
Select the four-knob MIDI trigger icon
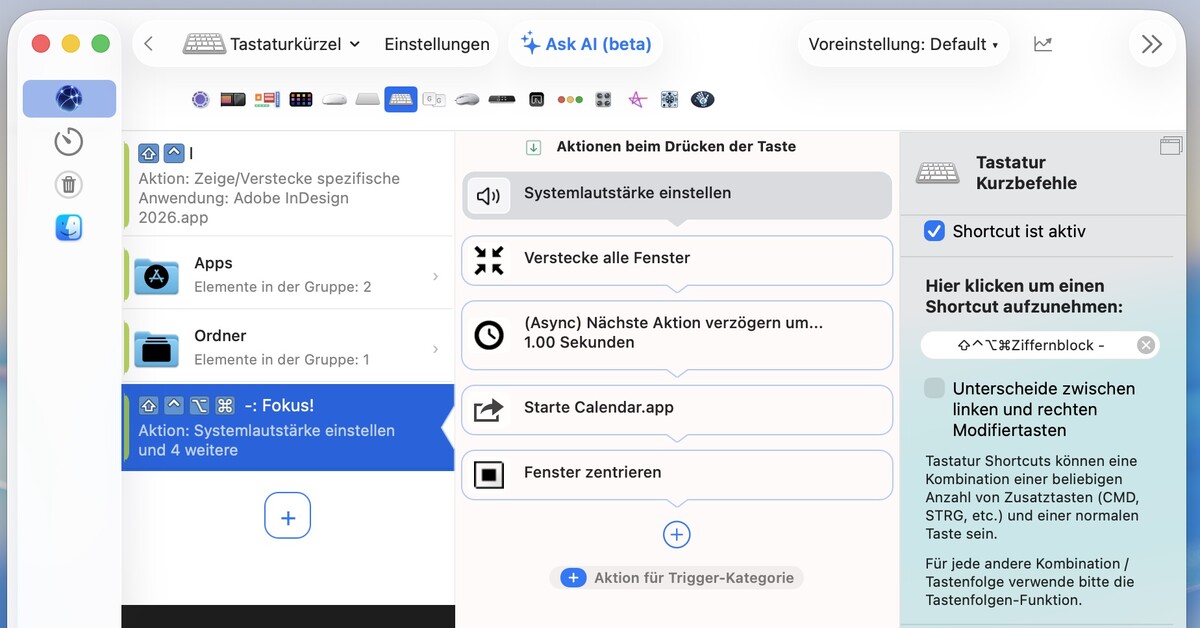pos(603,99)
